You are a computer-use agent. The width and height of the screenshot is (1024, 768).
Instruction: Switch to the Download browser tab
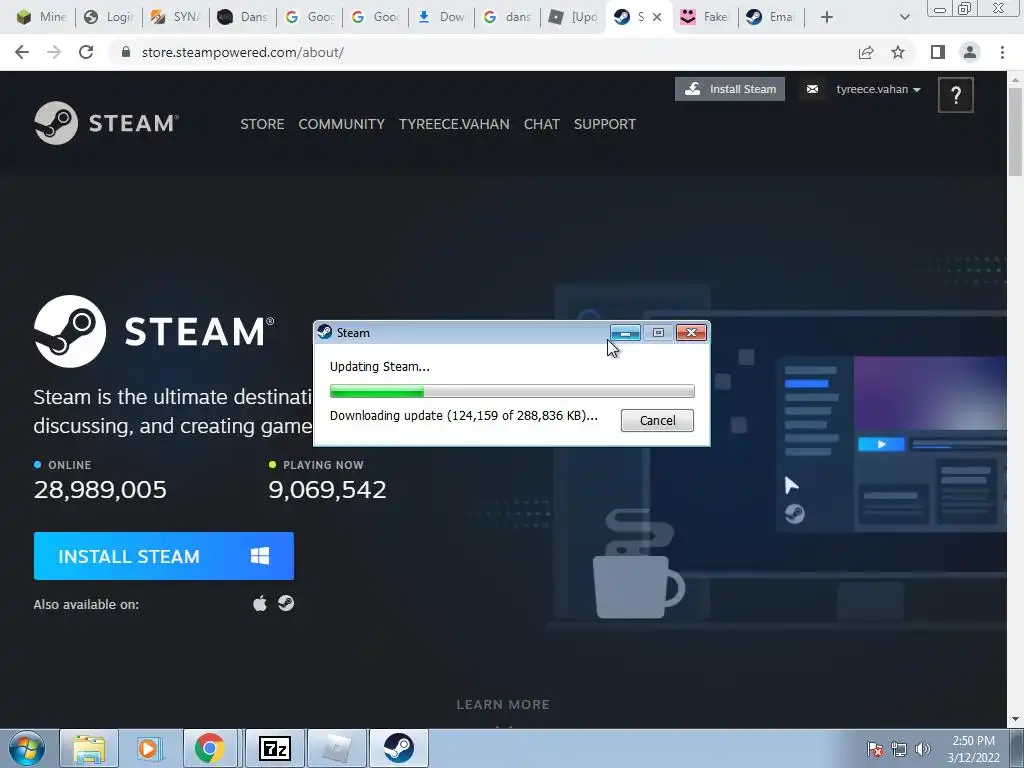click(x=441, y=18)
